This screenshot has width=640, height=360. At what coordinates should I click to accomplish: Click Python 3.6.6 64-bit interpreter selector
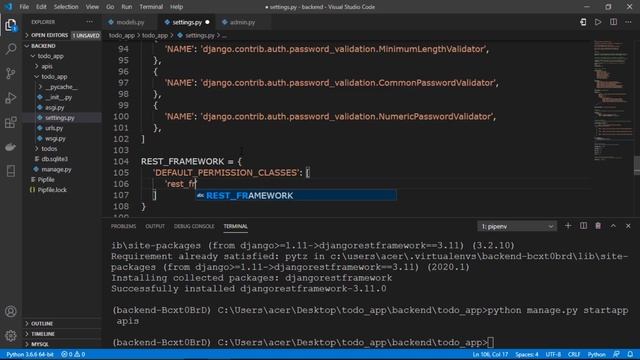point(30,354)
